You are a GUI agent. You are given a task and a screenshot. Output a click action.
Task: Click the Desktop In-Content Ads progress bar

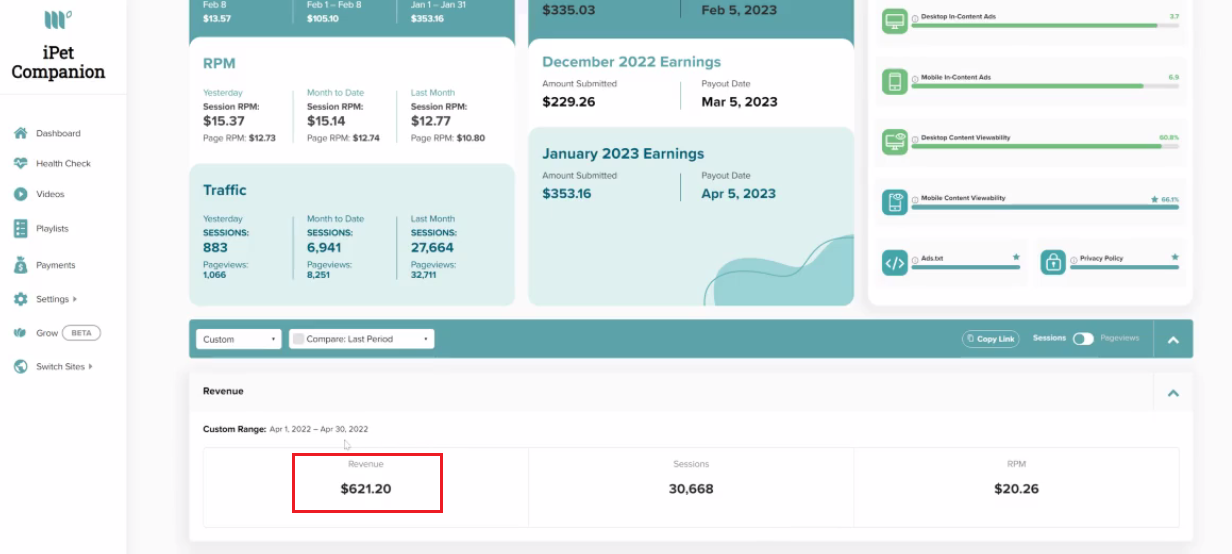(1045, 25)
